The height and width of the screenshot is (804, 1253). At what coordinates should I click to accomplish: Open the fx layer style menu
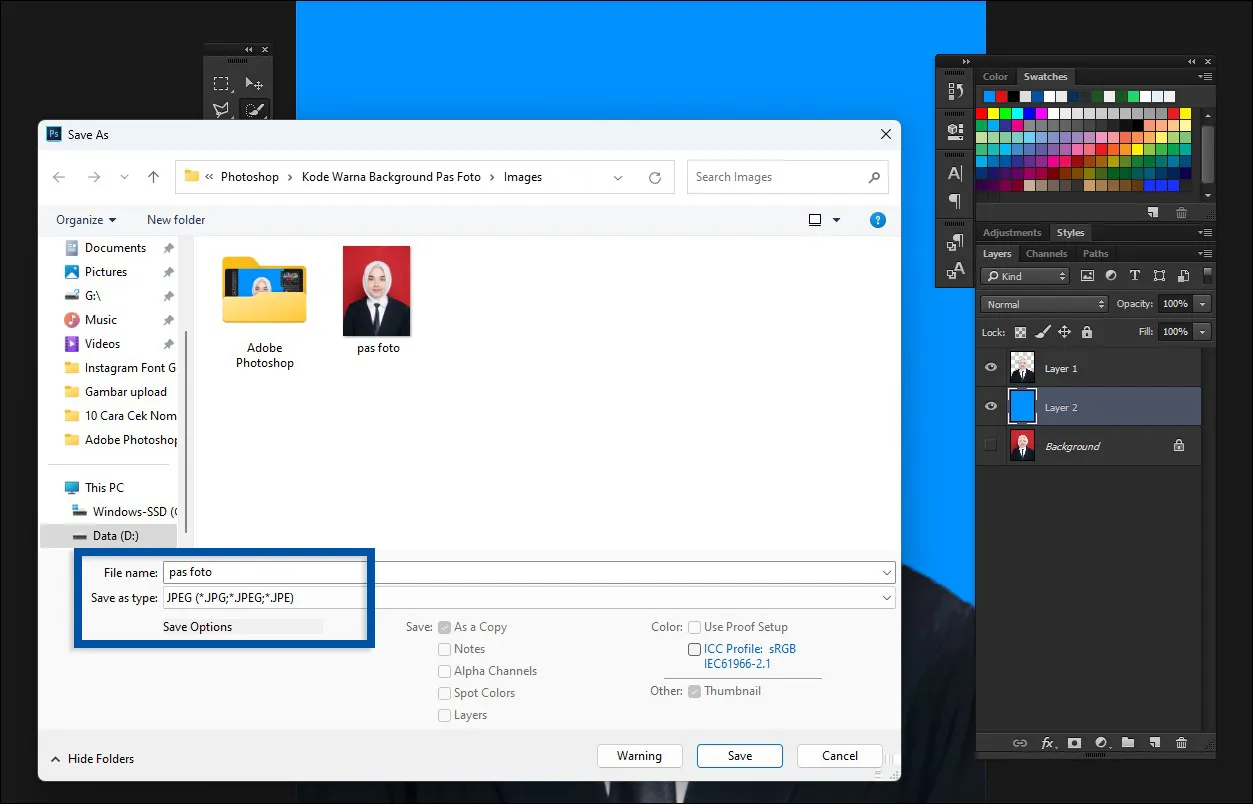(1047, 743)
